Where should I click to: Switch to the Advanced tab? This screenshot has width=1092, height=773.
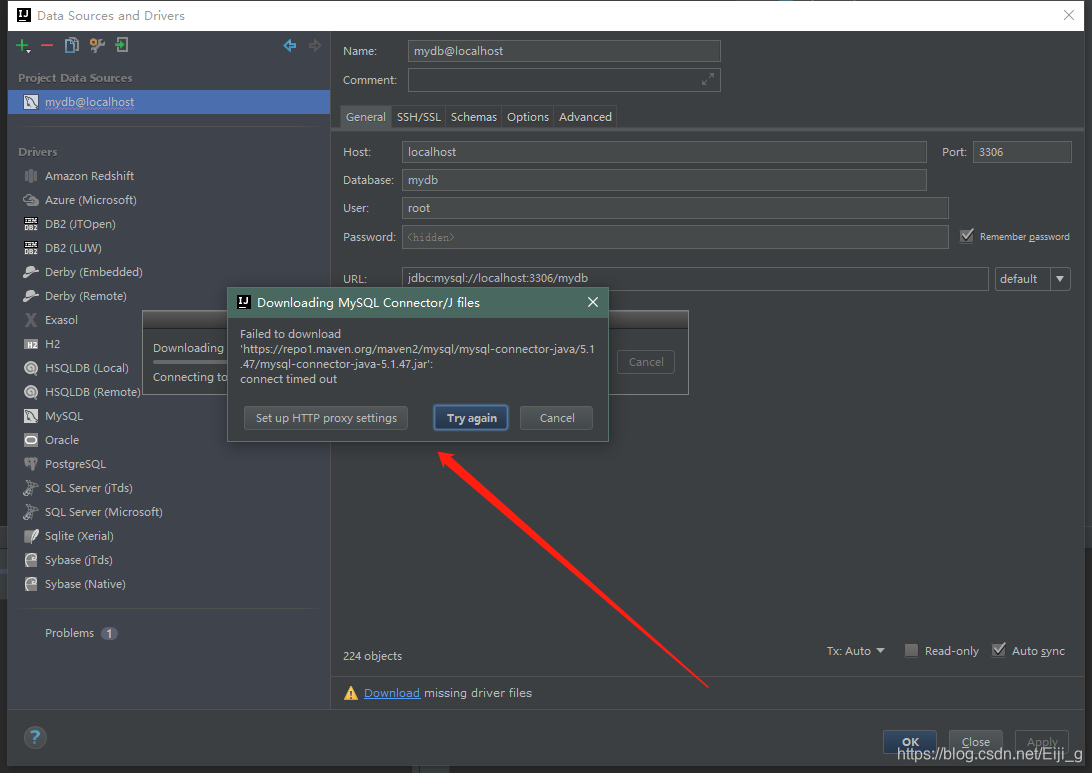pos(585,117)
